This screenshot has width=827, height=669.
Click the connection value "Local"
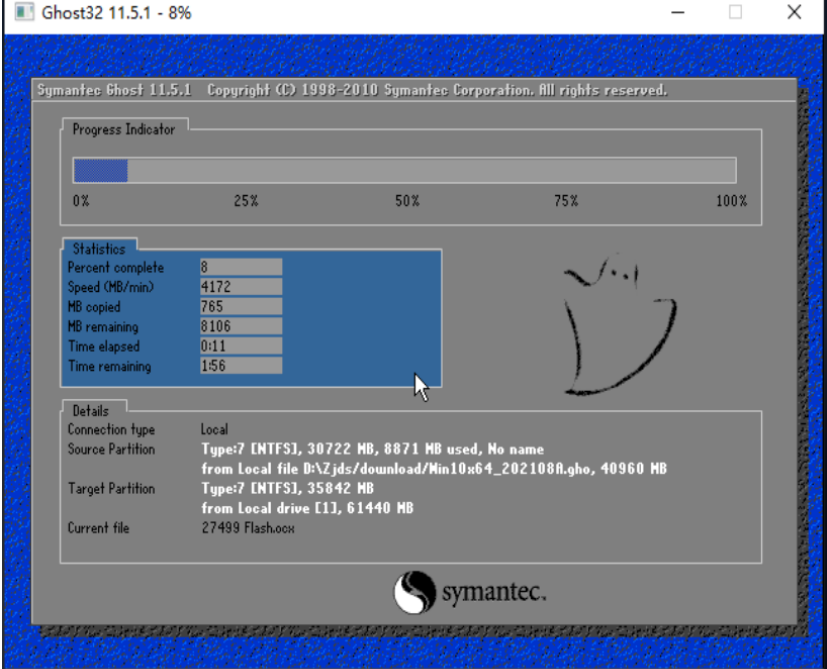214,429
